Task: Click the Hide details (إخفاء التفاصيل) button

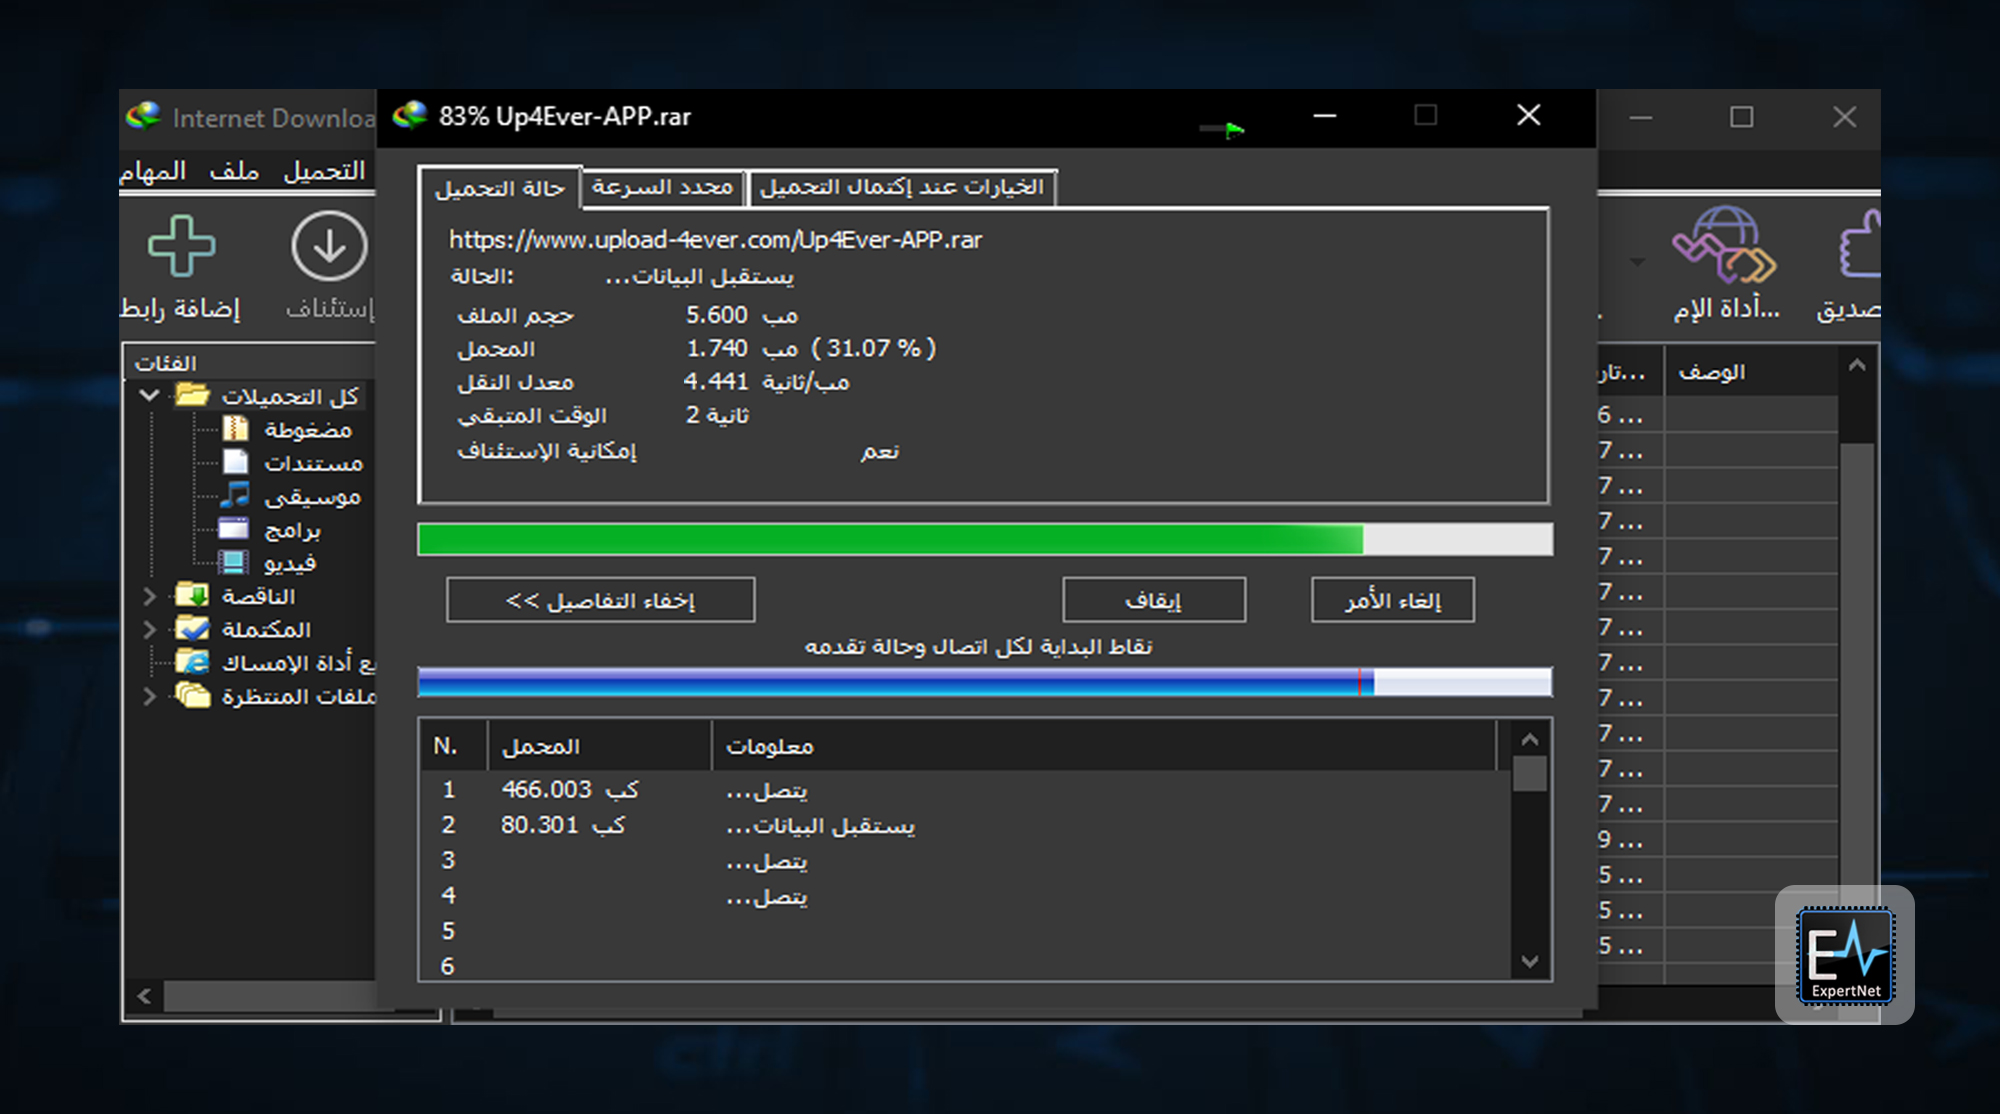Action: (x=600, y=601)
